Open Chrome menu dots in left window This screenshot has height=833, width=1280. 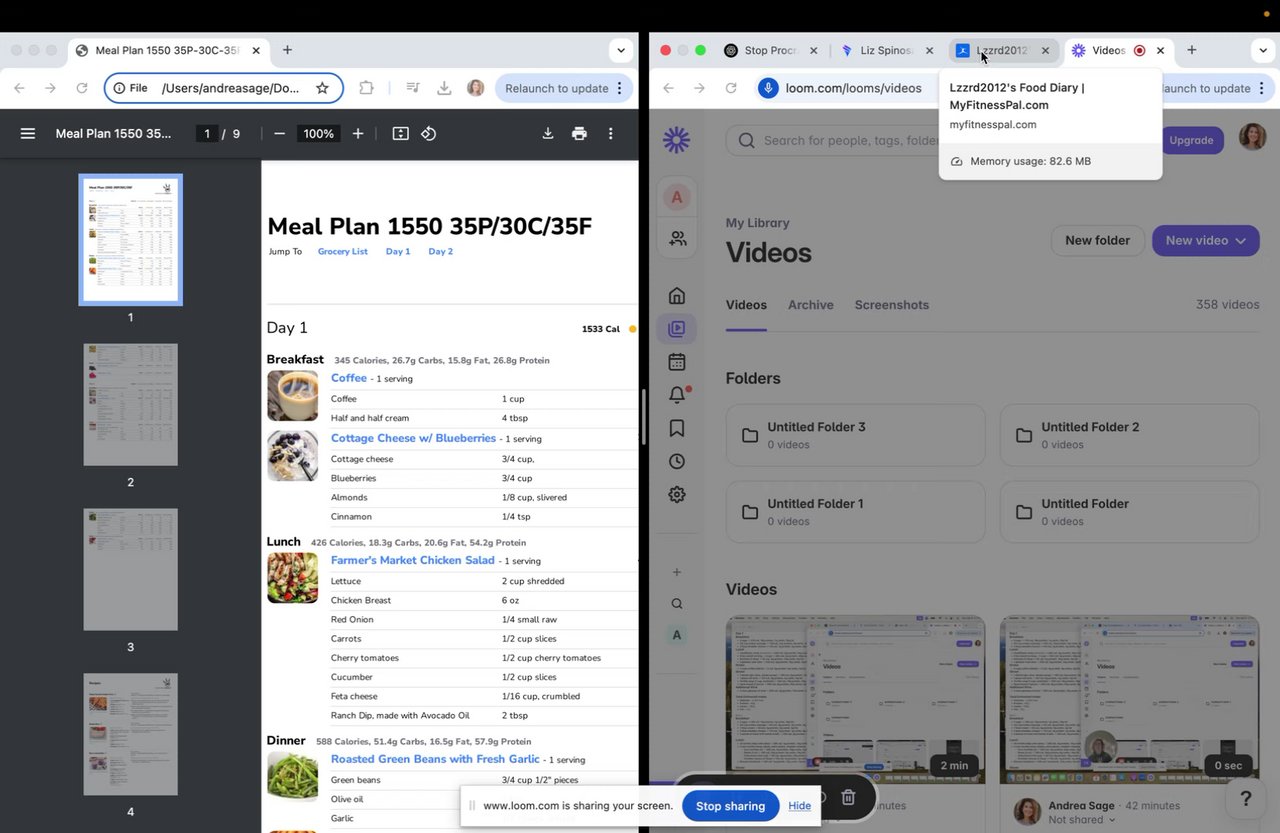620,88
